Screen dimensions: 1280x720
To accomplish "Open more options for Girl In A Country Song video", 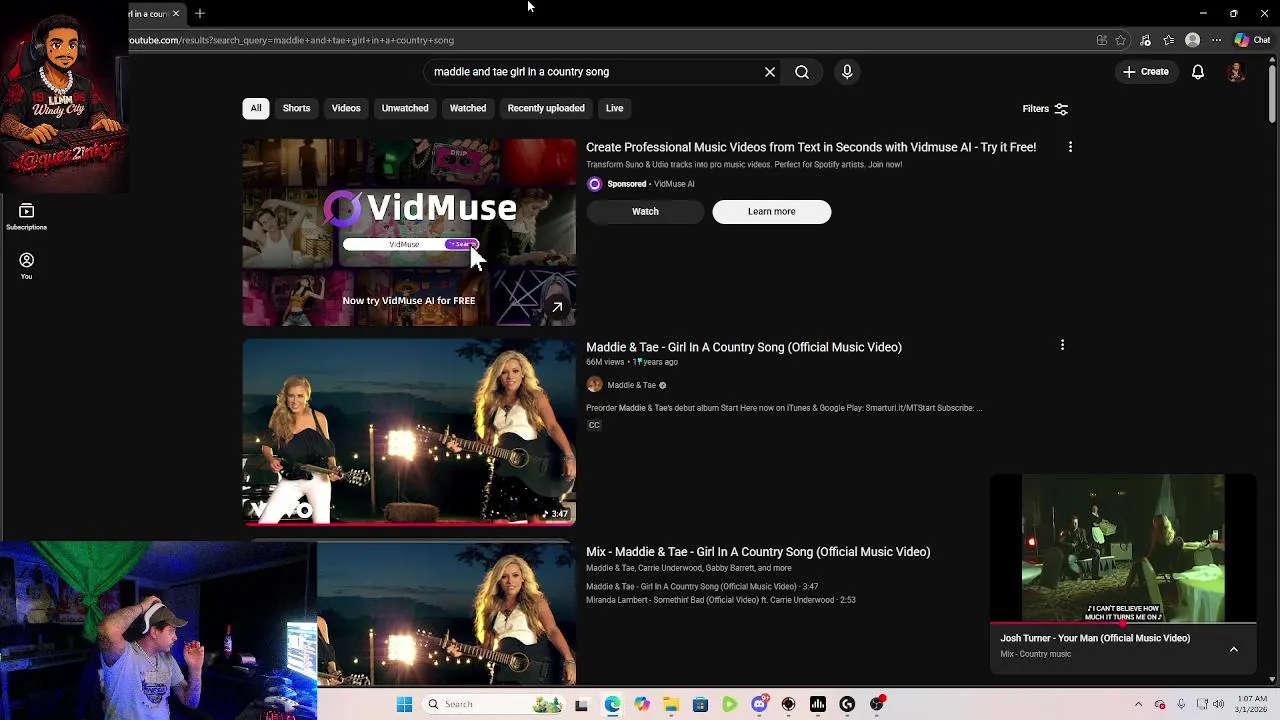I will (1062, 345).
